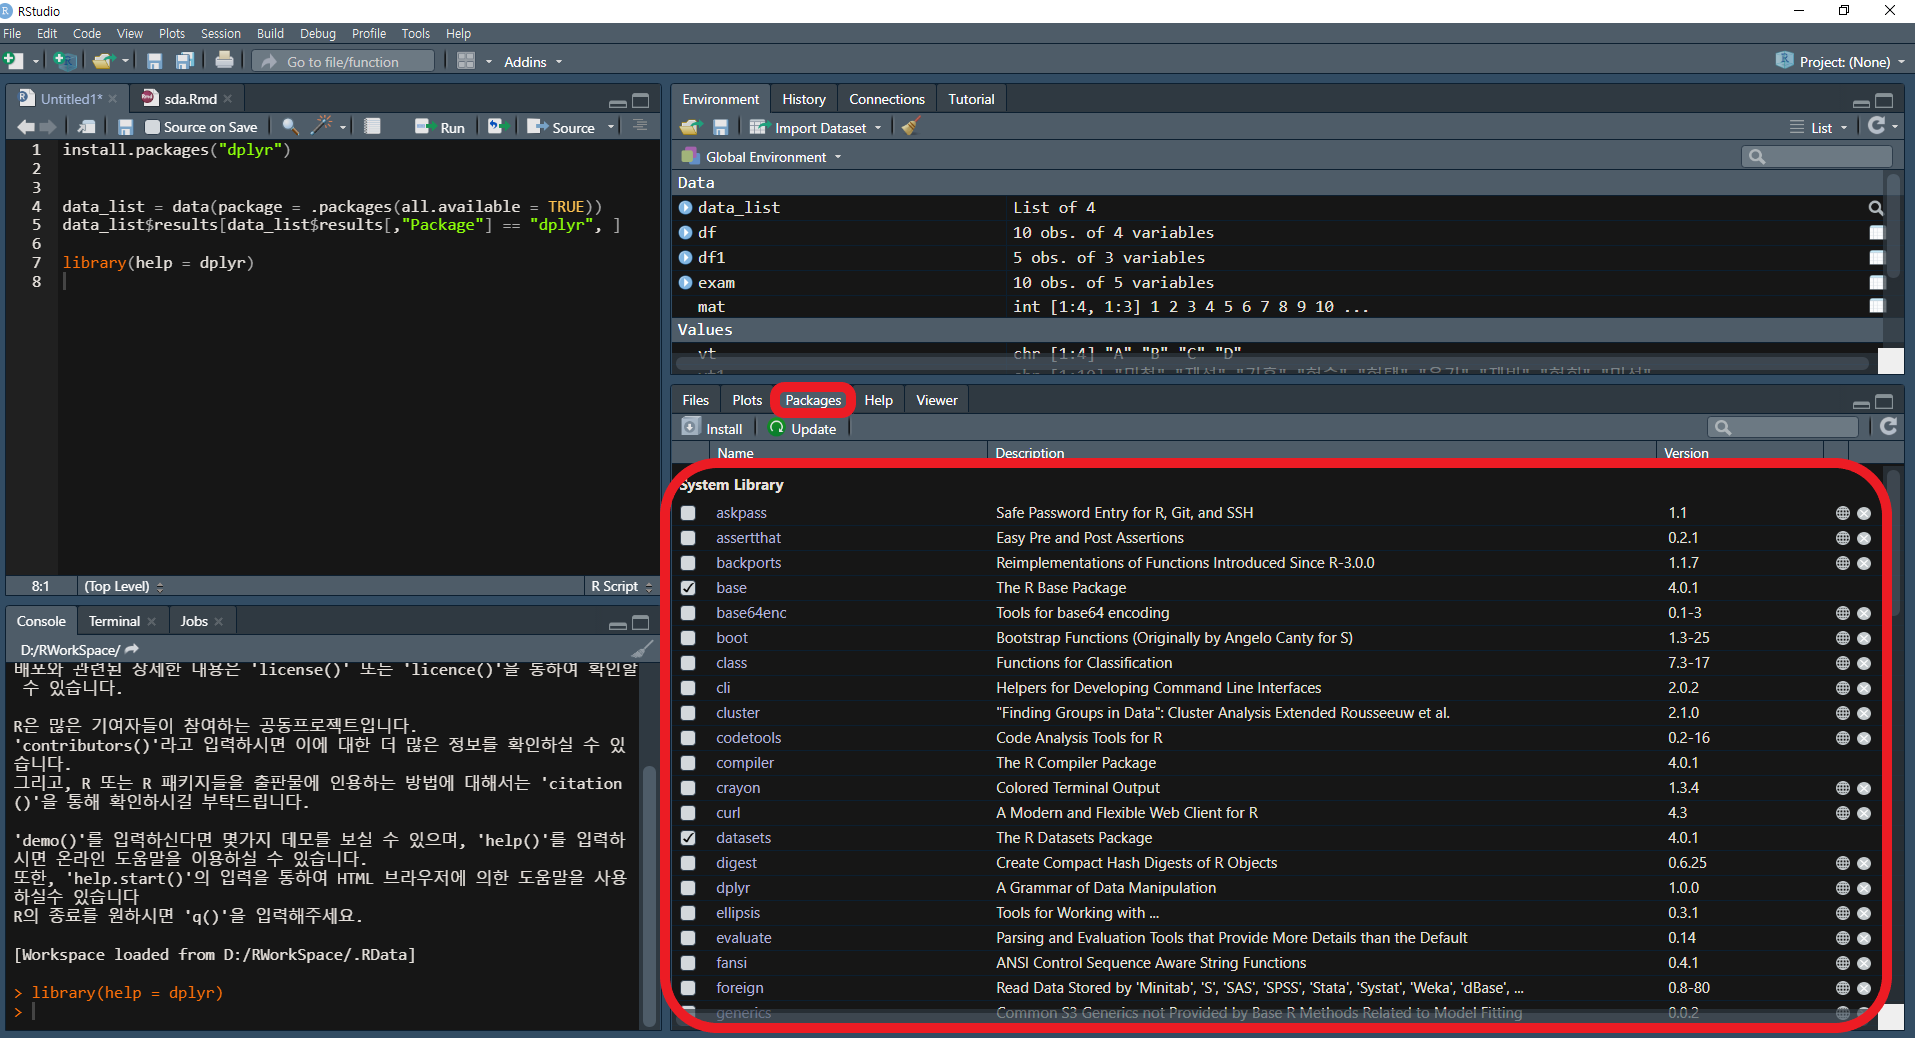Click the Packages search box

(1782, 427)
